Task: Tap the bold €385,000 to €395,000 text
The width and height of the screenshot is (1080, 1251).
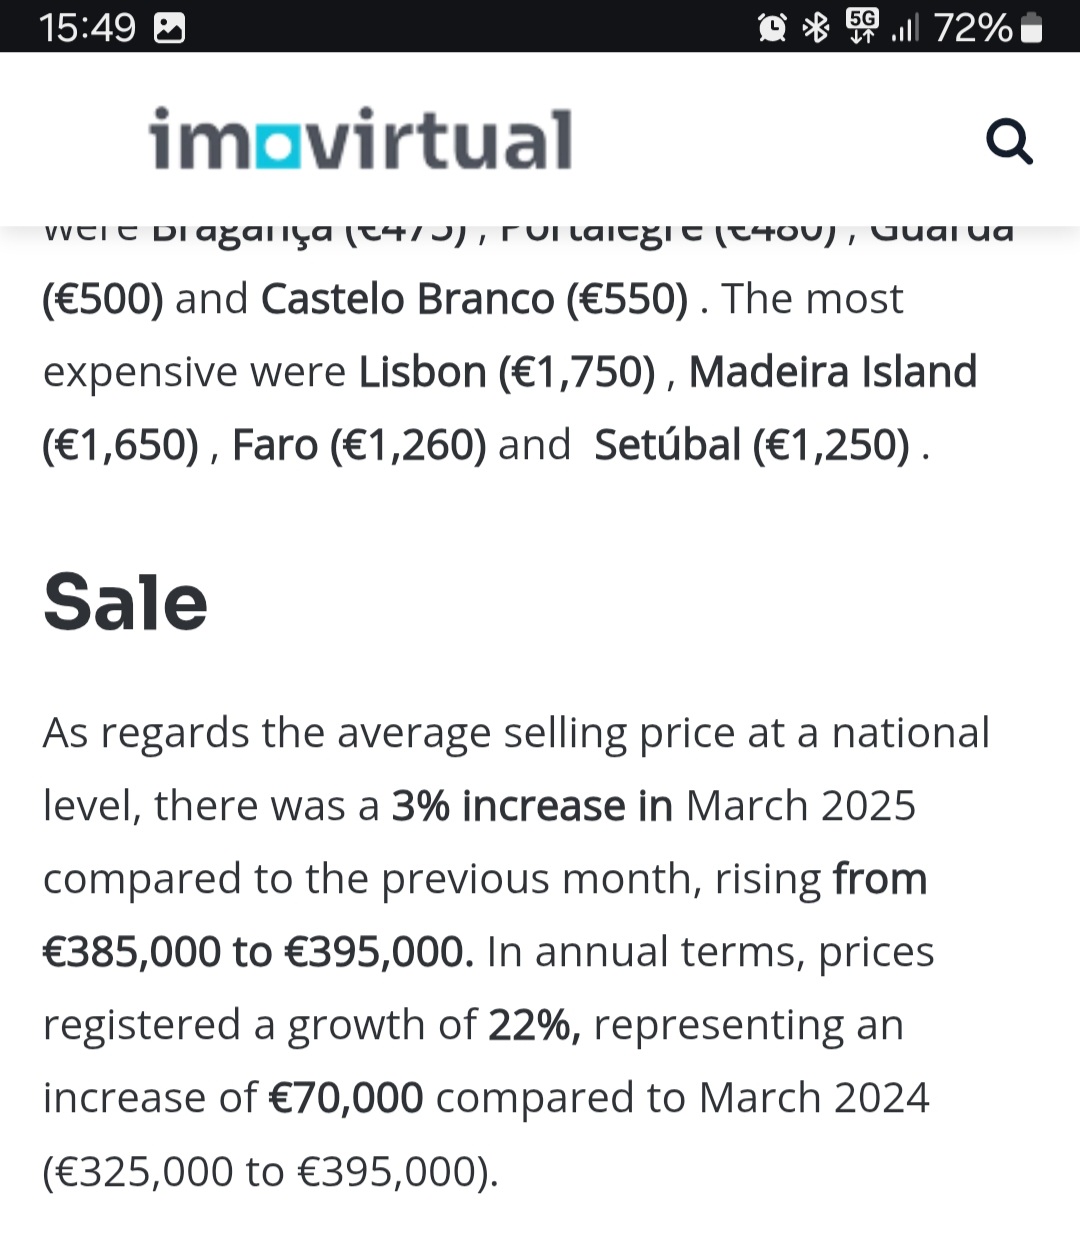Action: pyautogui.click(x=258, y=952)
